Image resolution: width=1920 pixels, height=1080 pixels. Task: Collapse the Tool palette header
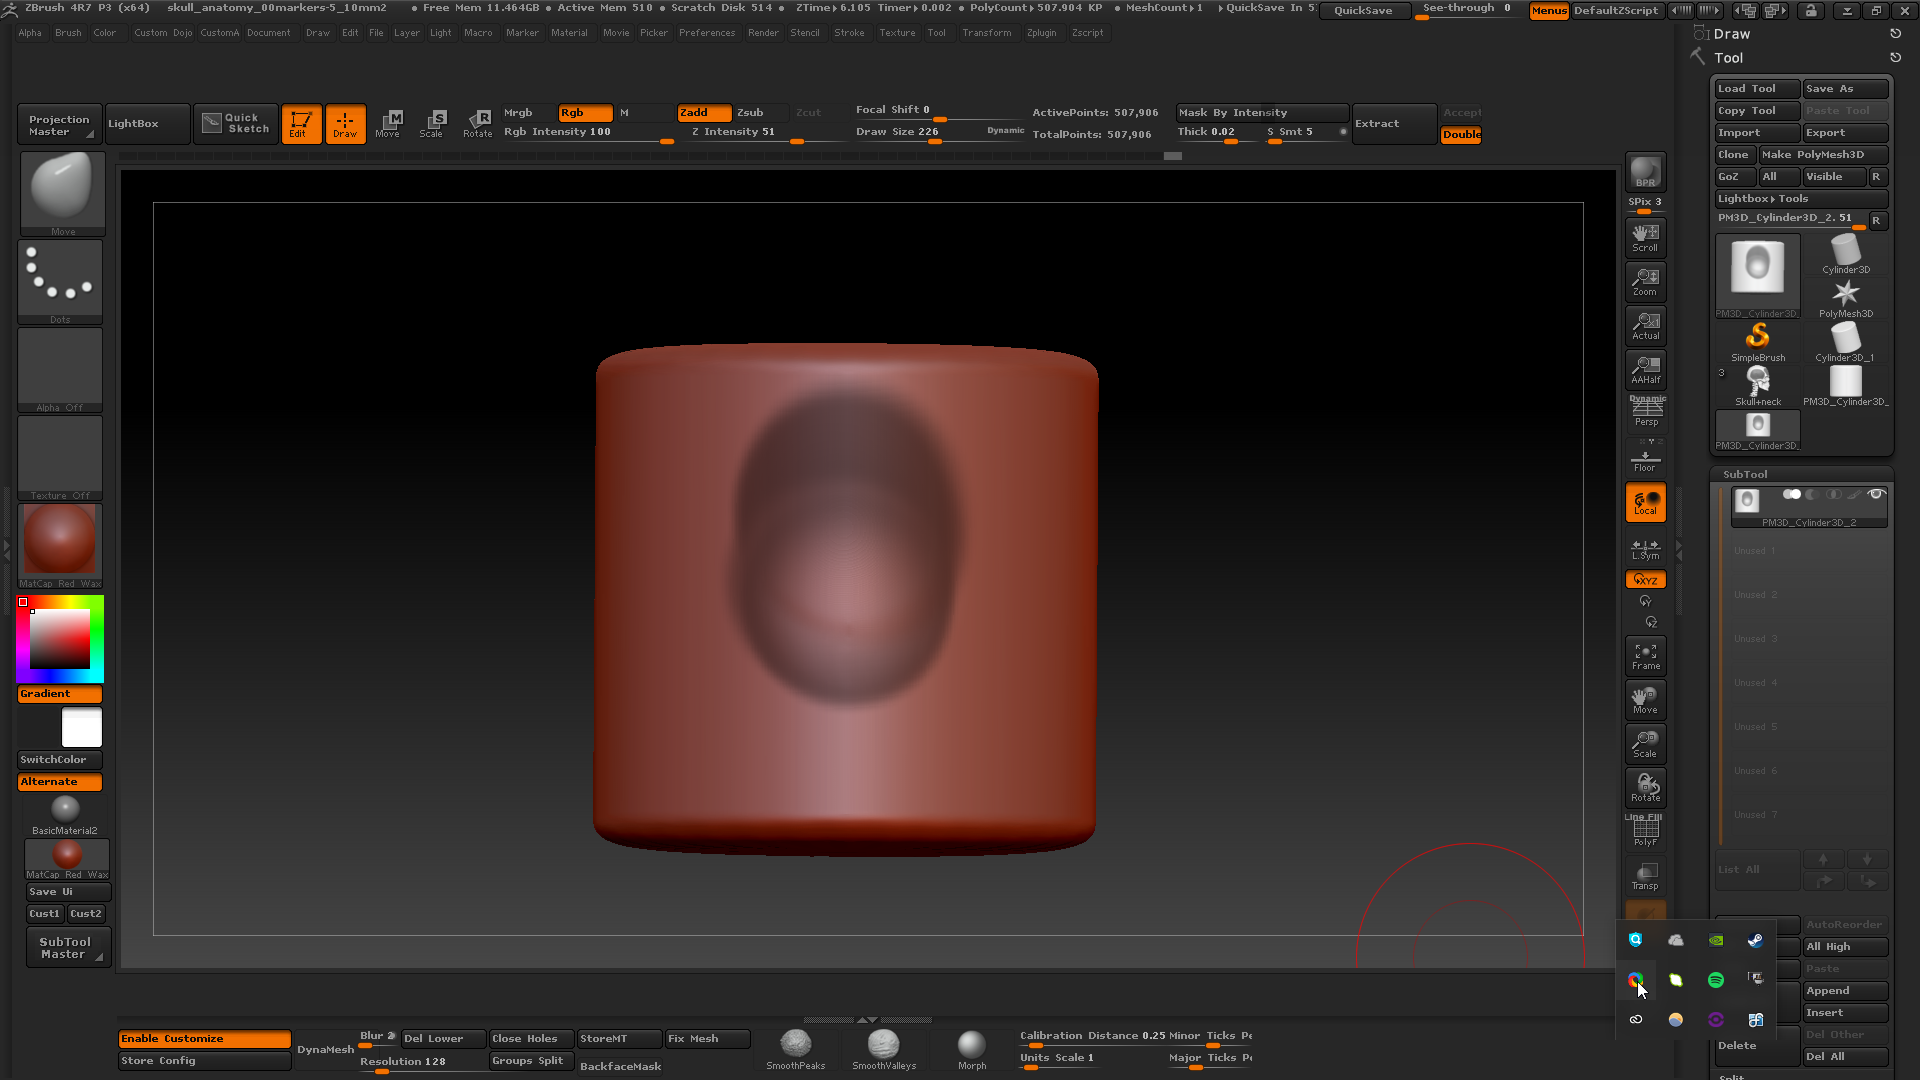pyautogui.click(x=1729, y=58)
